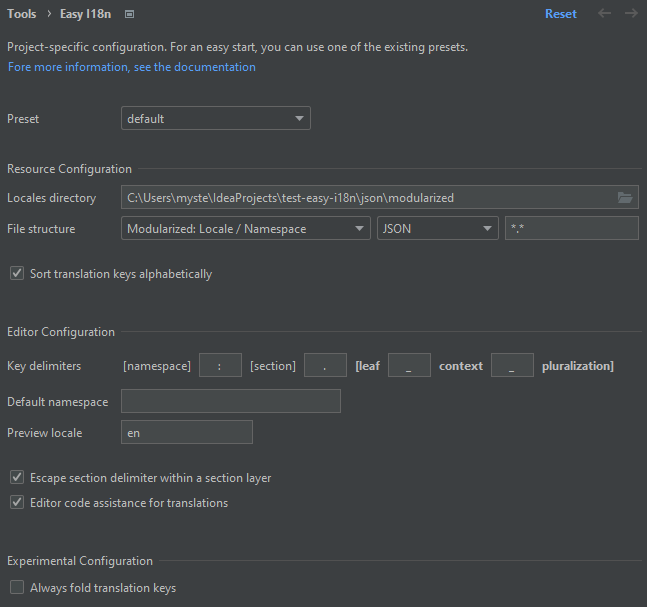The height and width of the screenshot is (607, 647).
Task: Open the Preset dropdown
Action: 215,119
